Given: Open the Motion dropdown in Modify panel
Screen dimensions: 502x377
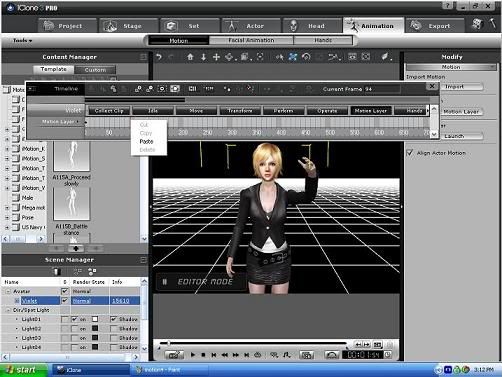Looking at the screenshot, I should (x=451, y=67).
